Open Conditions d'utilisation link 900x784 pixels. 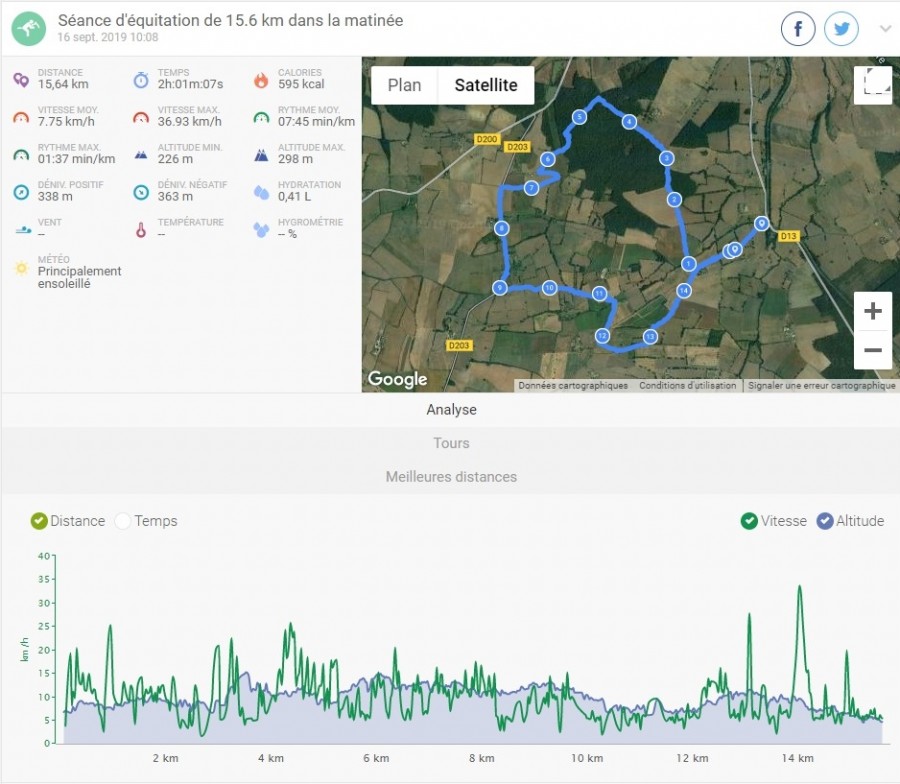coord(688,386)
